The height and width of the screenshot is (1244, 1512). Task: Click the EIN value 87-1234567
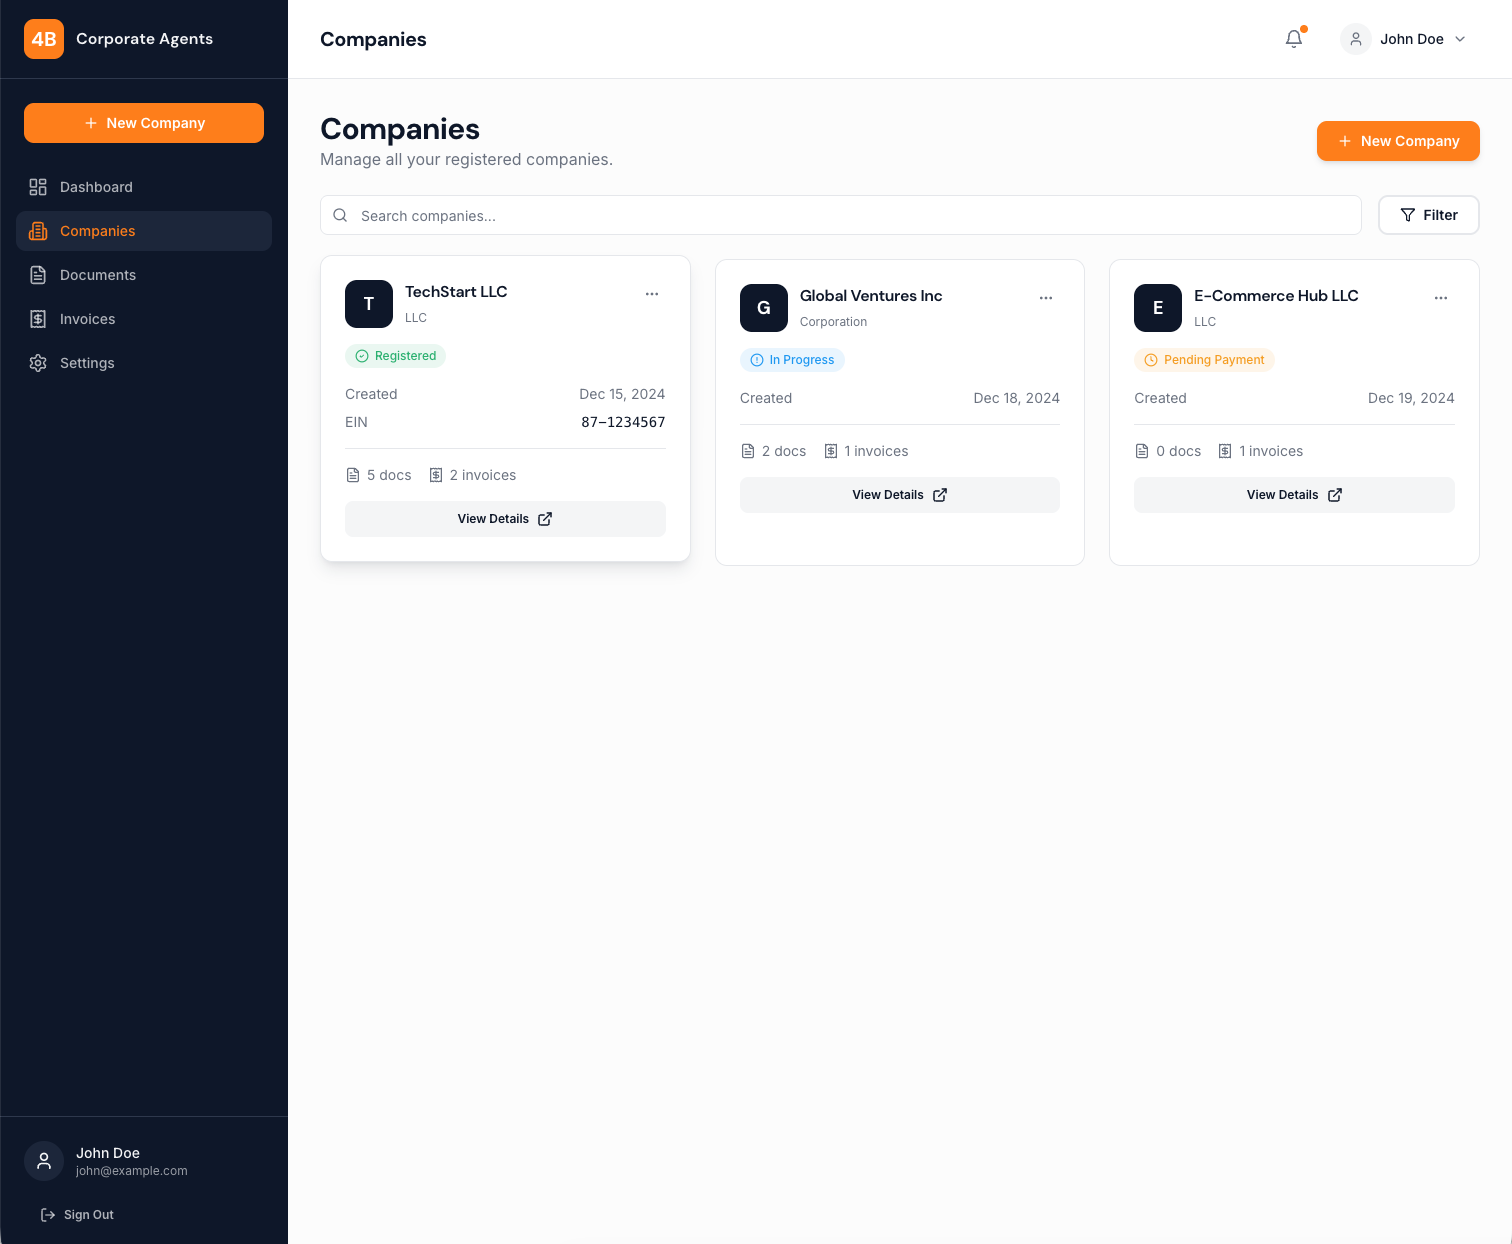(x=623, y=422)
